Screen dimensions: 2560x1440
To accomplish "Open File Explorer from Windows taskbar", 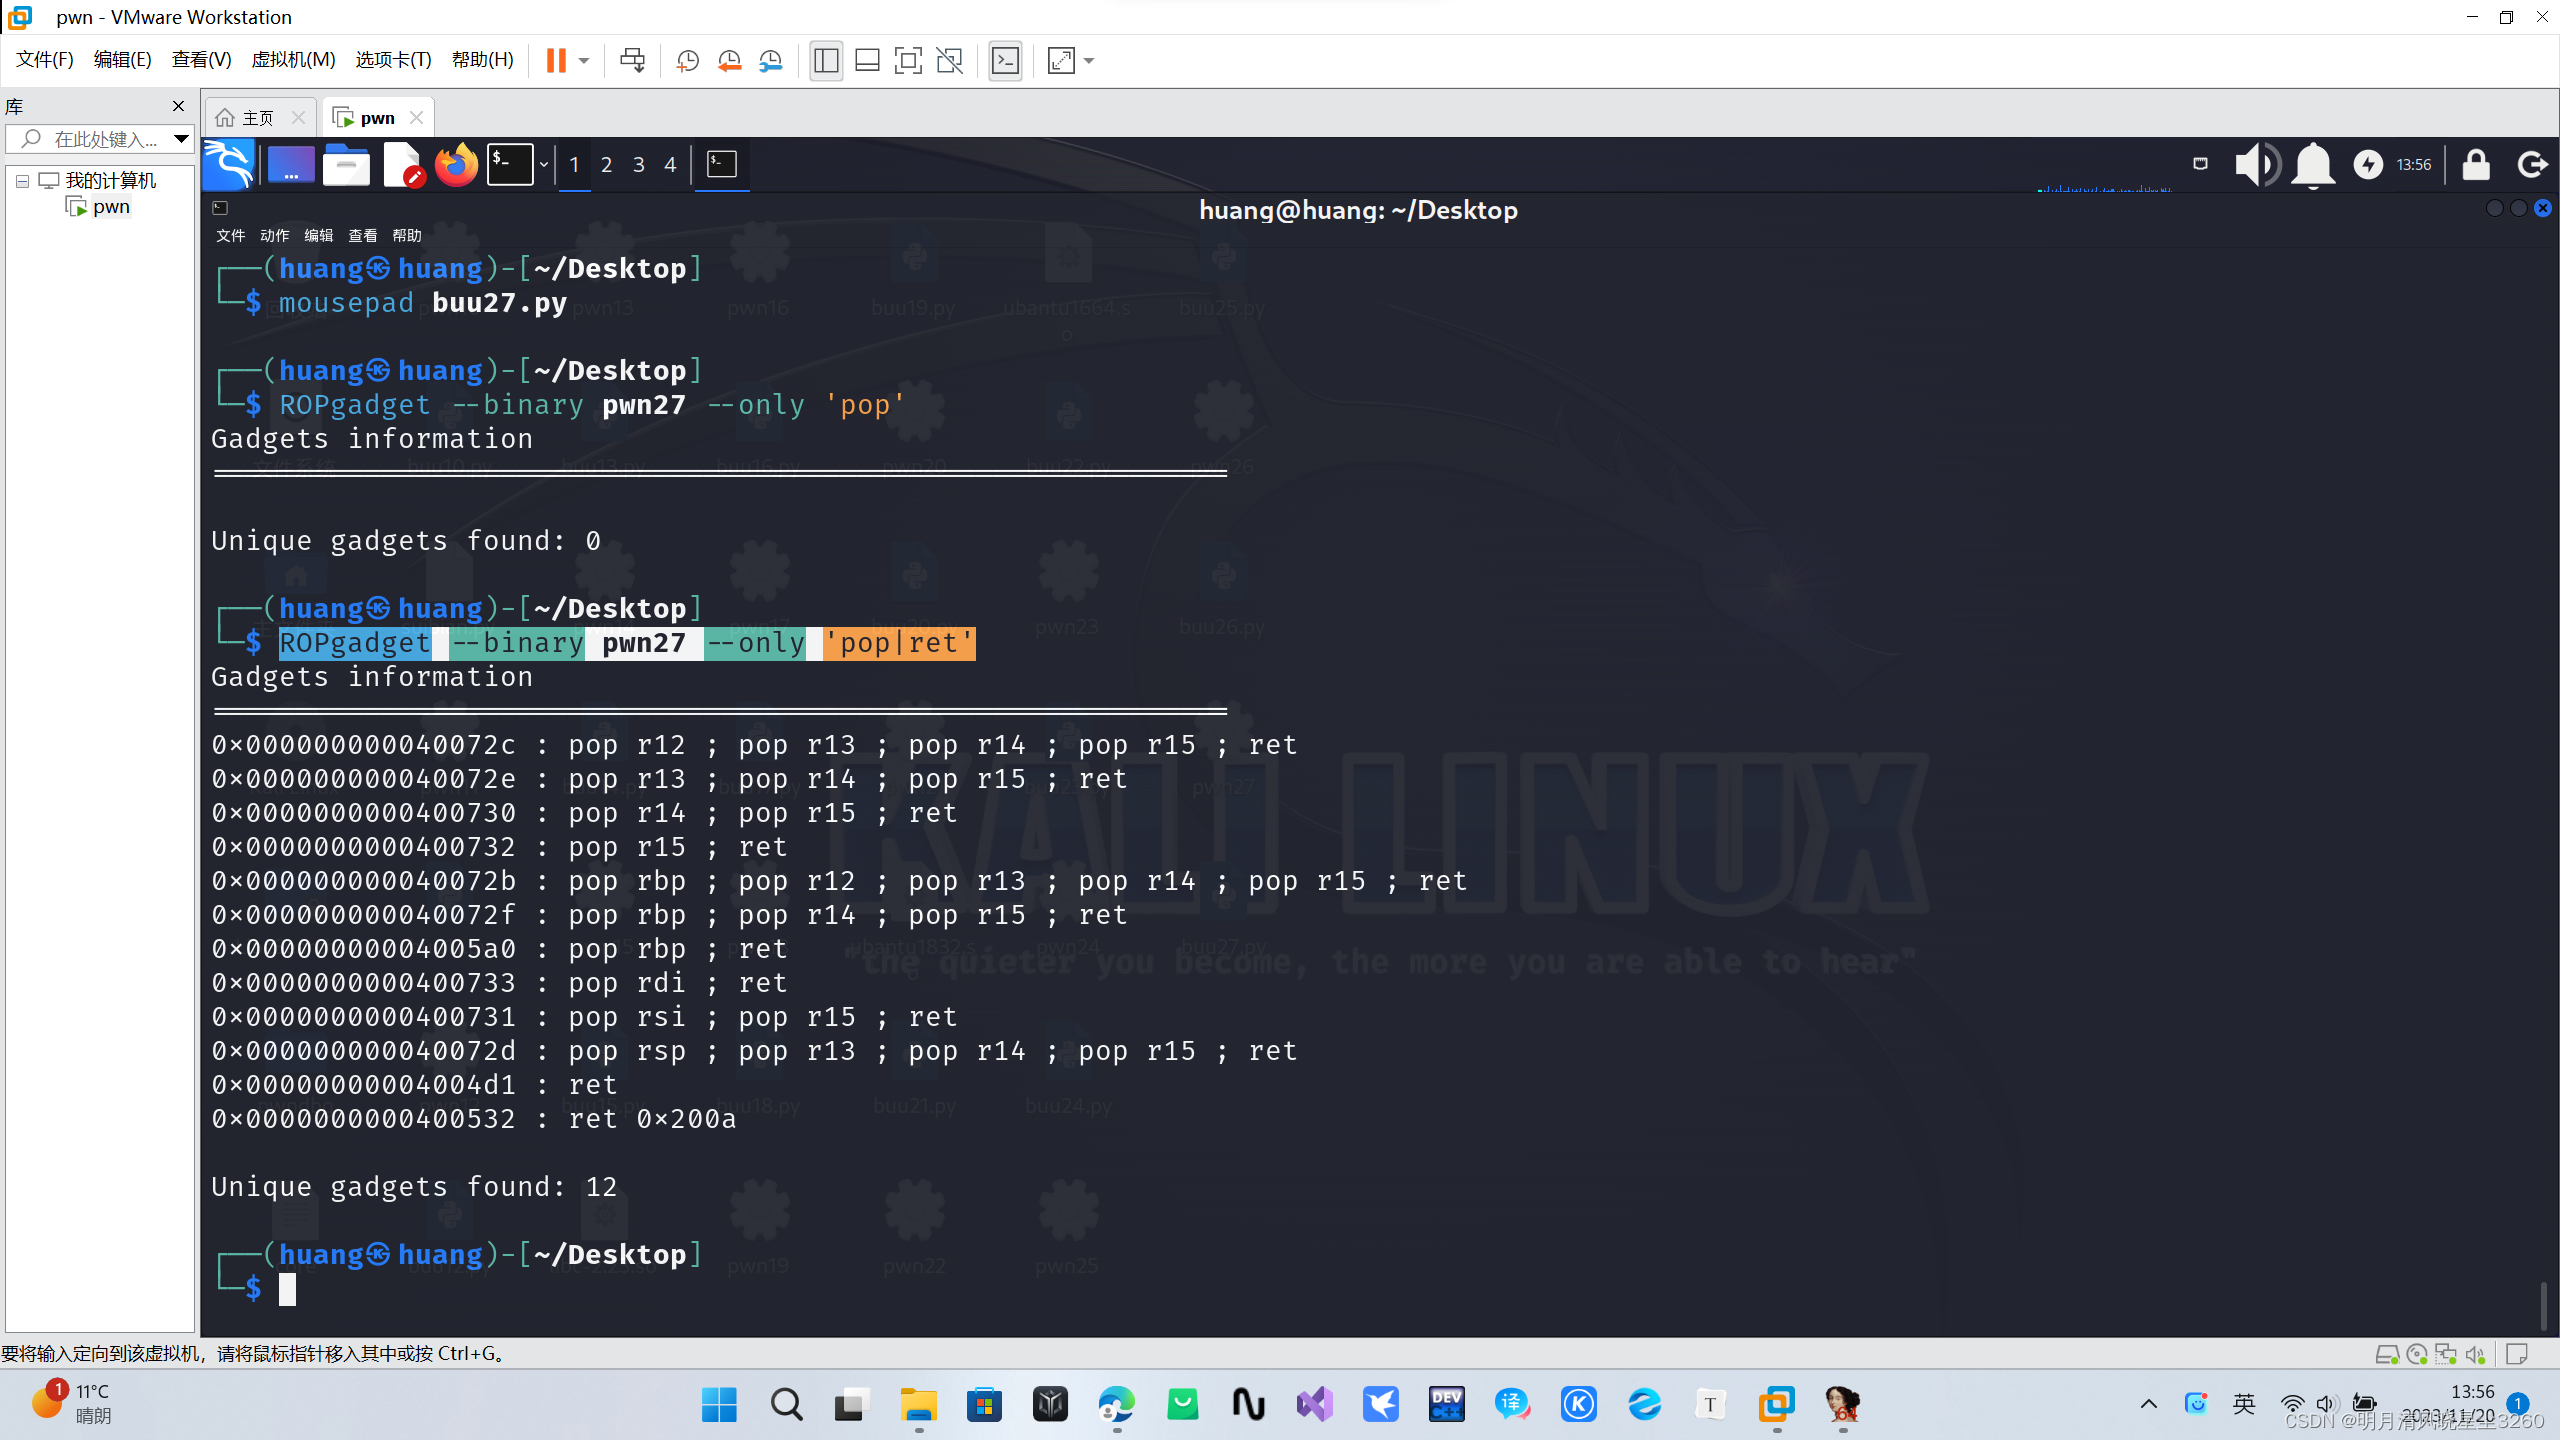I will tap(917, 1405).
